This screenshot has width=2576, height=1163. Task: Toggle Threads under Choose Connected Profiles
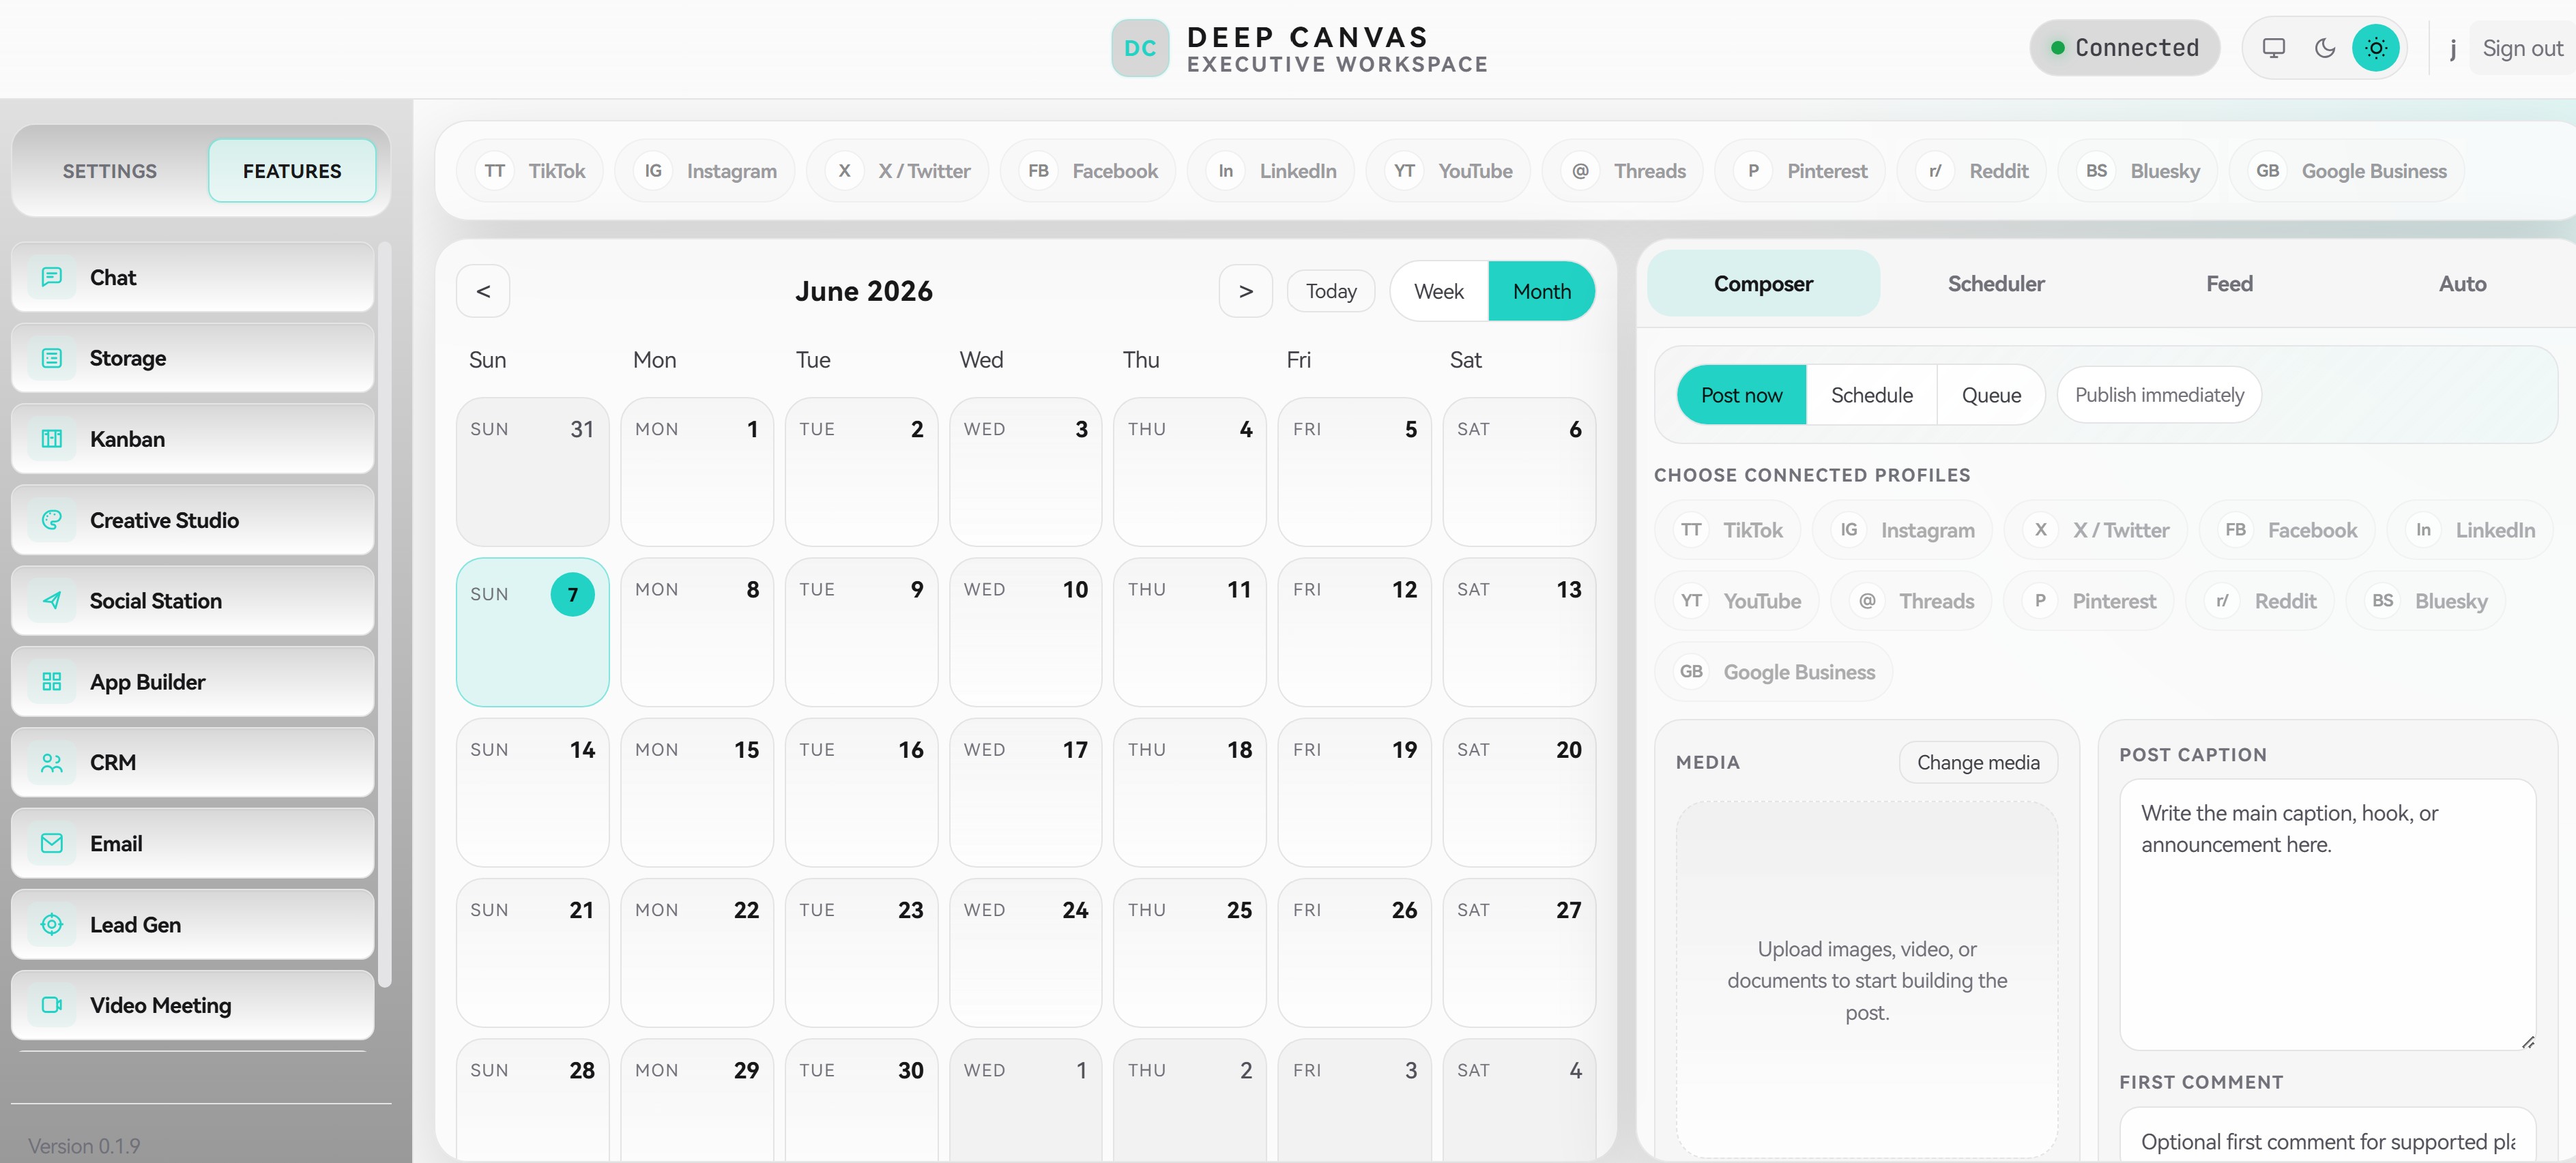(1911, 601)
